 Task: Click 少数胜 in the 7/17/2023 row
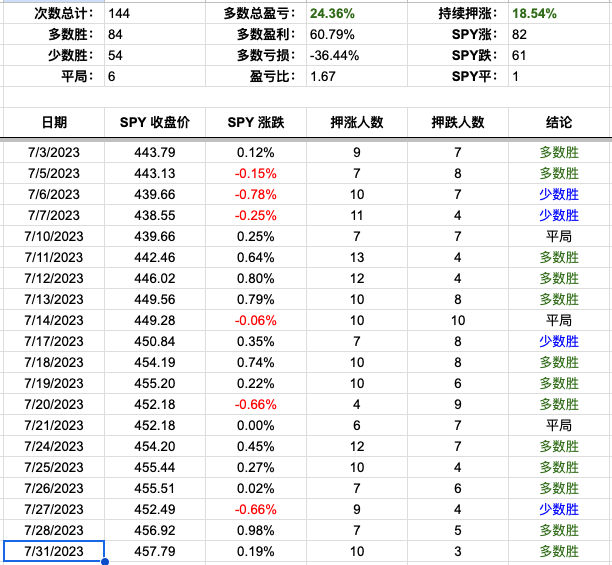click(x=559, y=342)
